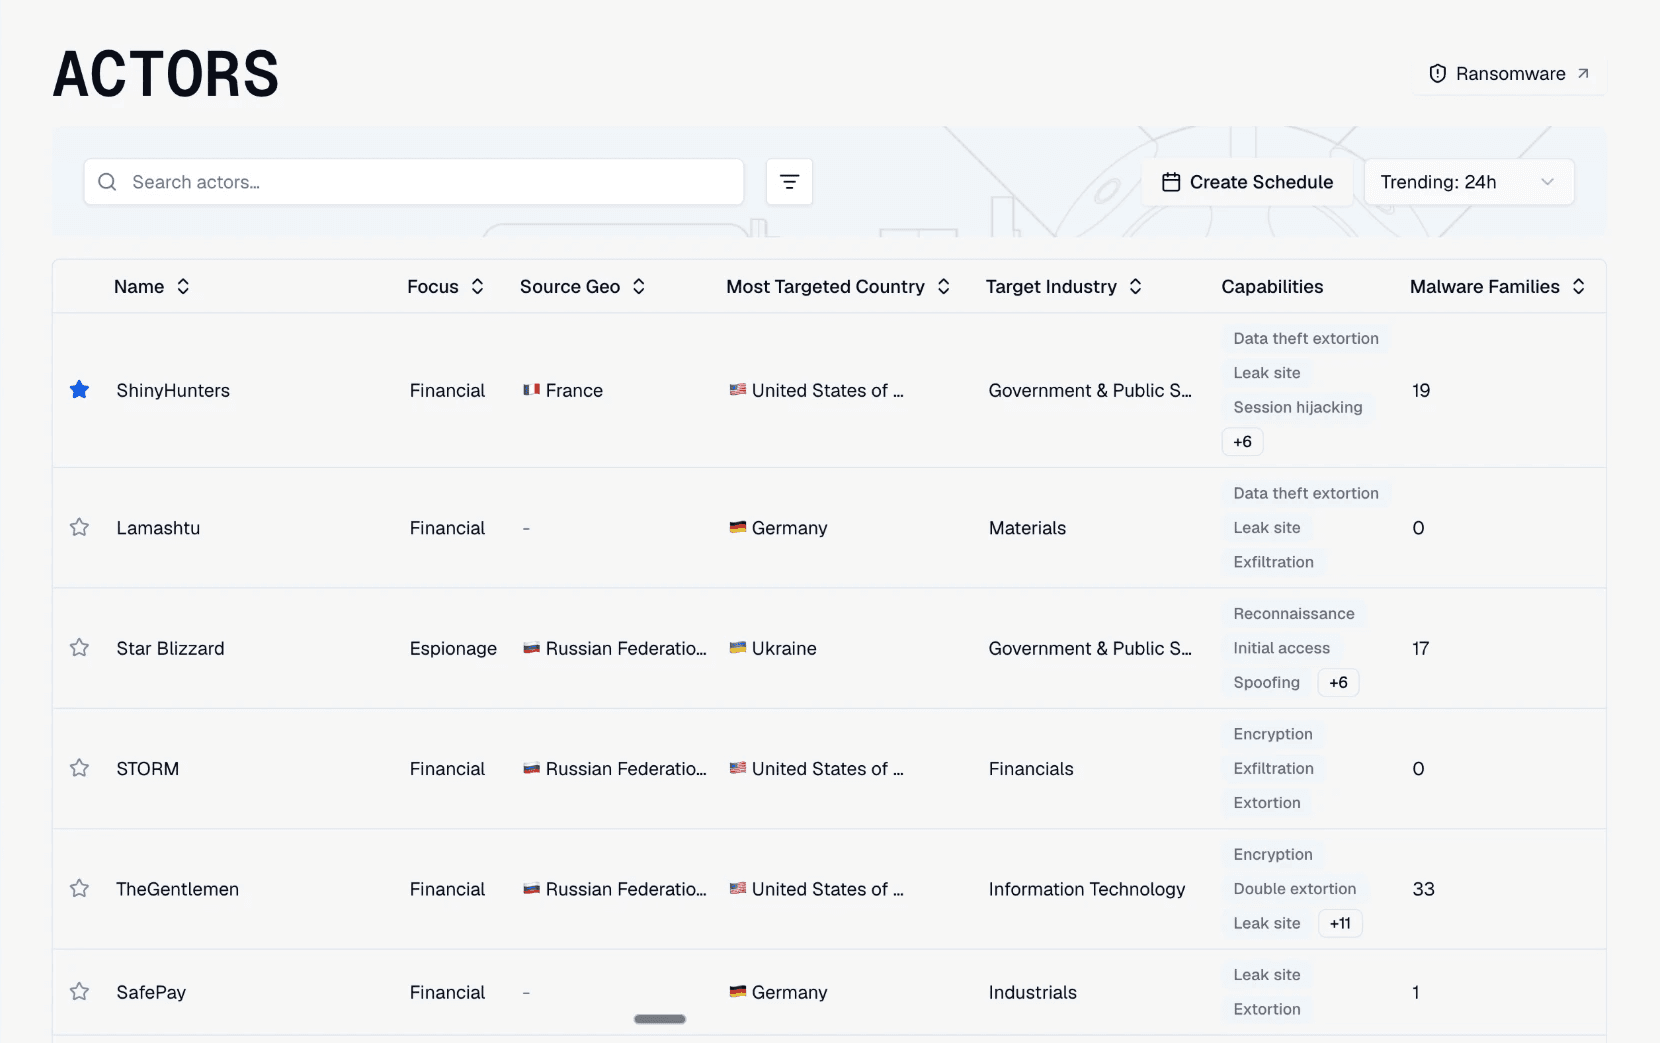The image size is (1660, 1043).
Task: Click the Information Technology industry cell
Action: (1087, 889)
